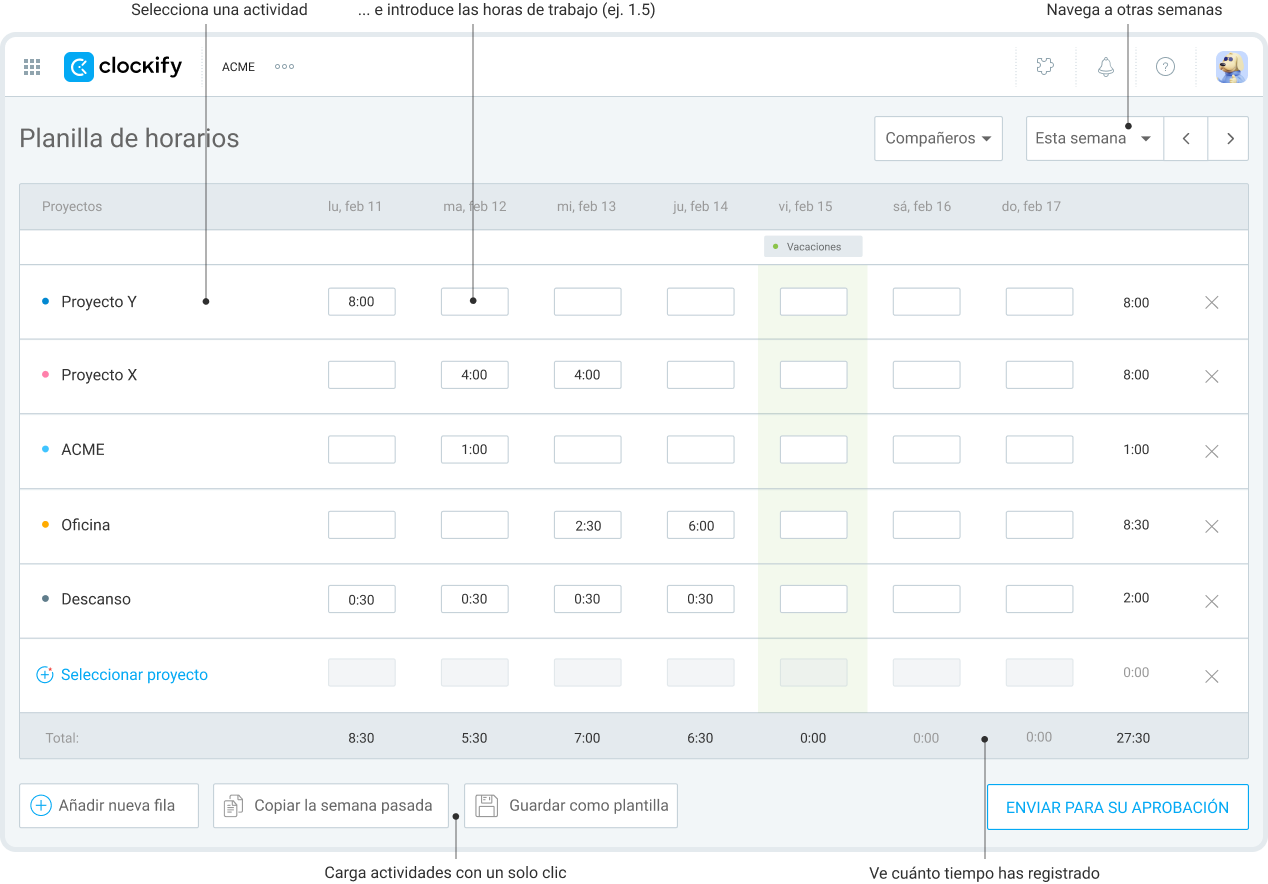Click Proyecto X Wednesday 4:00 field
Image resolution: width=1268 pixels, height=884 pixels.
click(587, 375)
